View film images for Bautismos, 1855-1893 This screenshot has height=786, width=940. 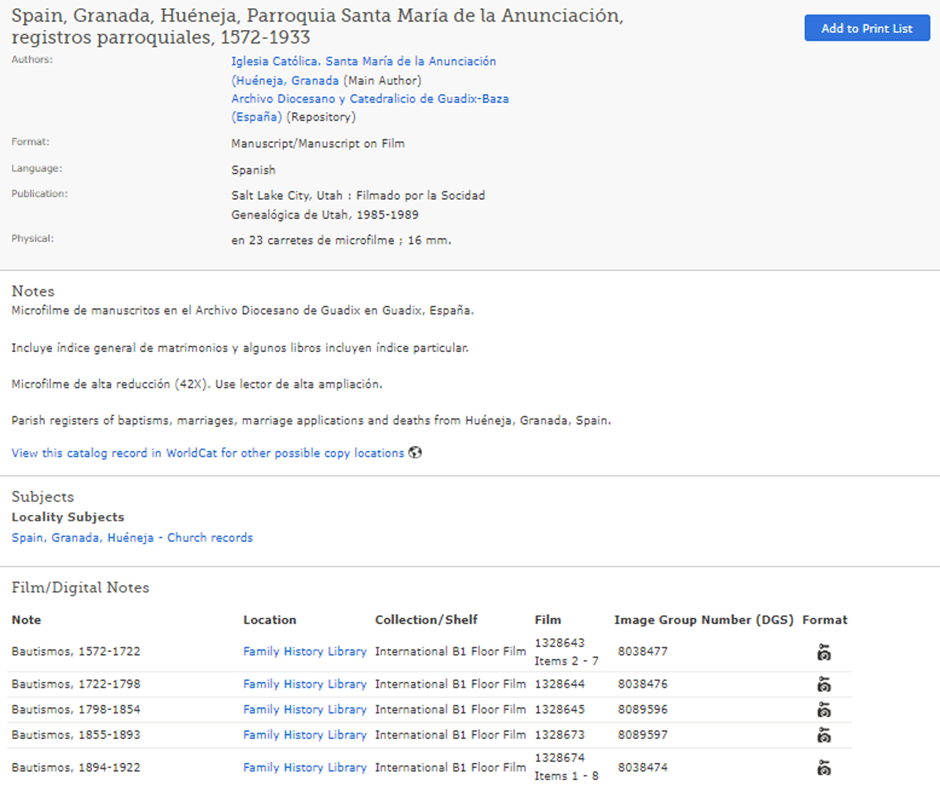pyautogui.click(x=823, y=735)
